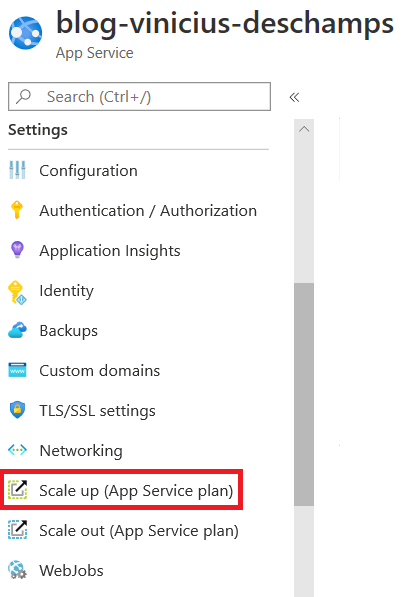Click the Scale out icon

coord(18,530)
